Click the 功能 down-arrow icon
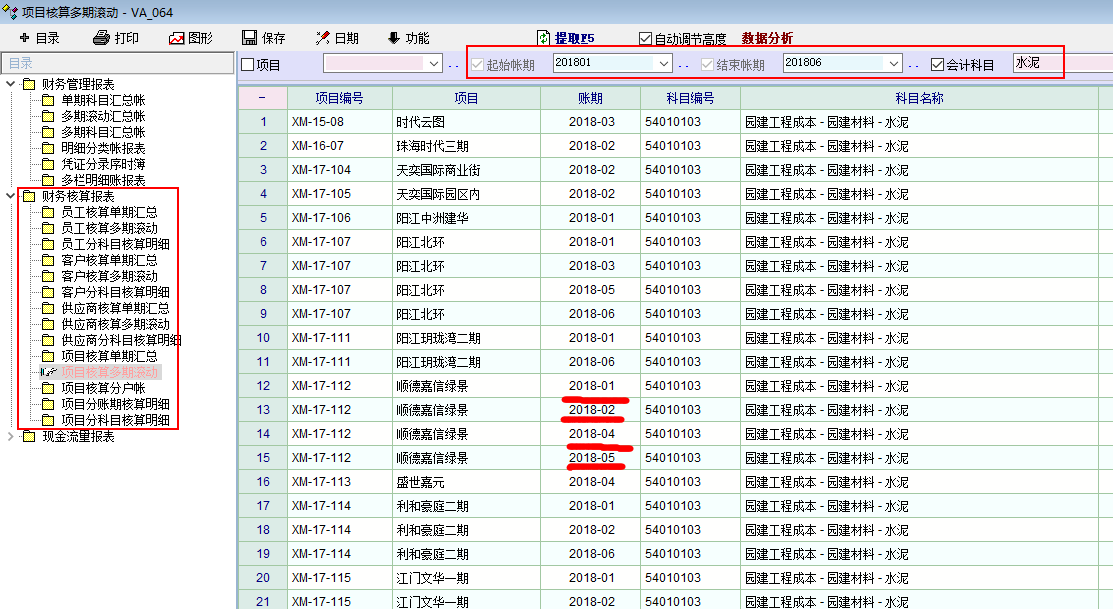This screenshot has width=1113, height=609. point(393,38)
